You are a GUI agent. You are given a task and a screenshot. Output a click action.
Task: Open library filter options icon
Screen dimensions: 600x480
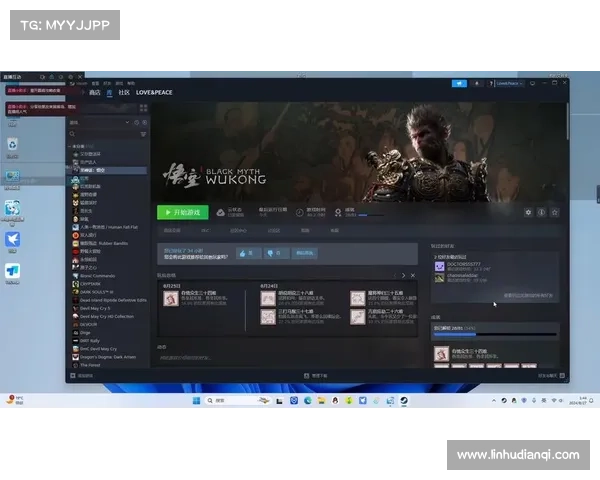(x=143, y=133)
